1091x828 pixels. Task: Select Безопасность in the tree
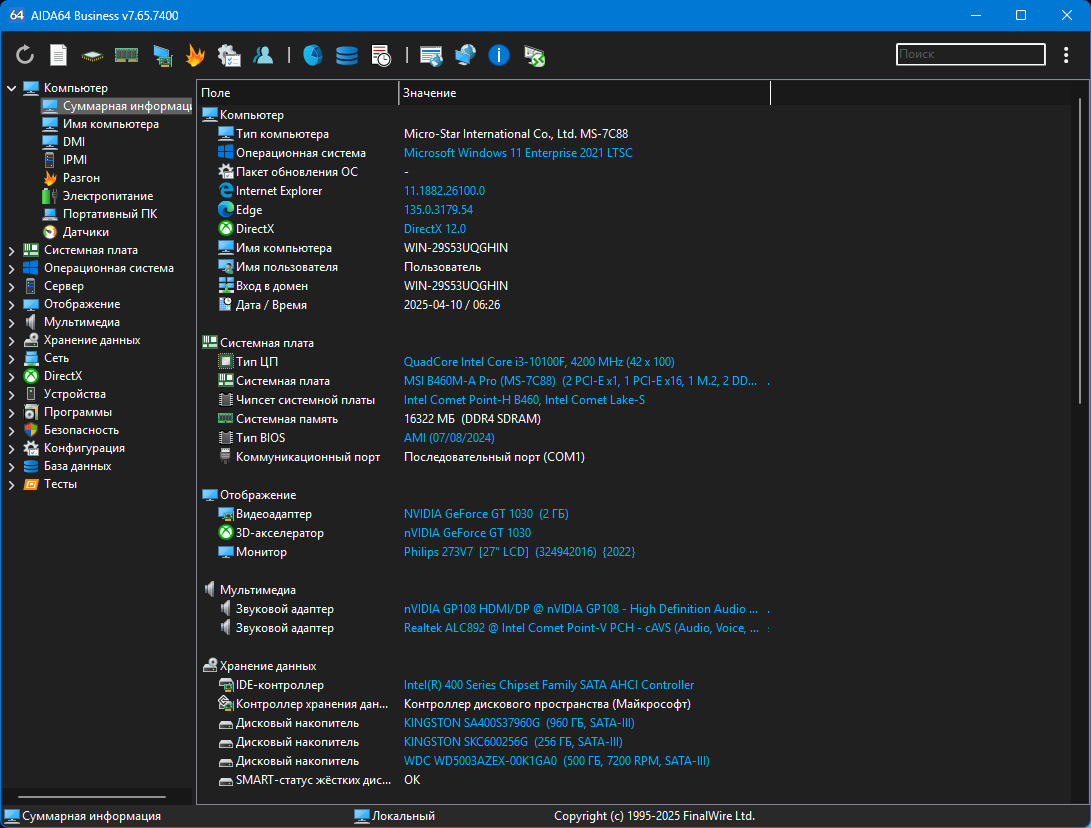click(x=81, y=430)
